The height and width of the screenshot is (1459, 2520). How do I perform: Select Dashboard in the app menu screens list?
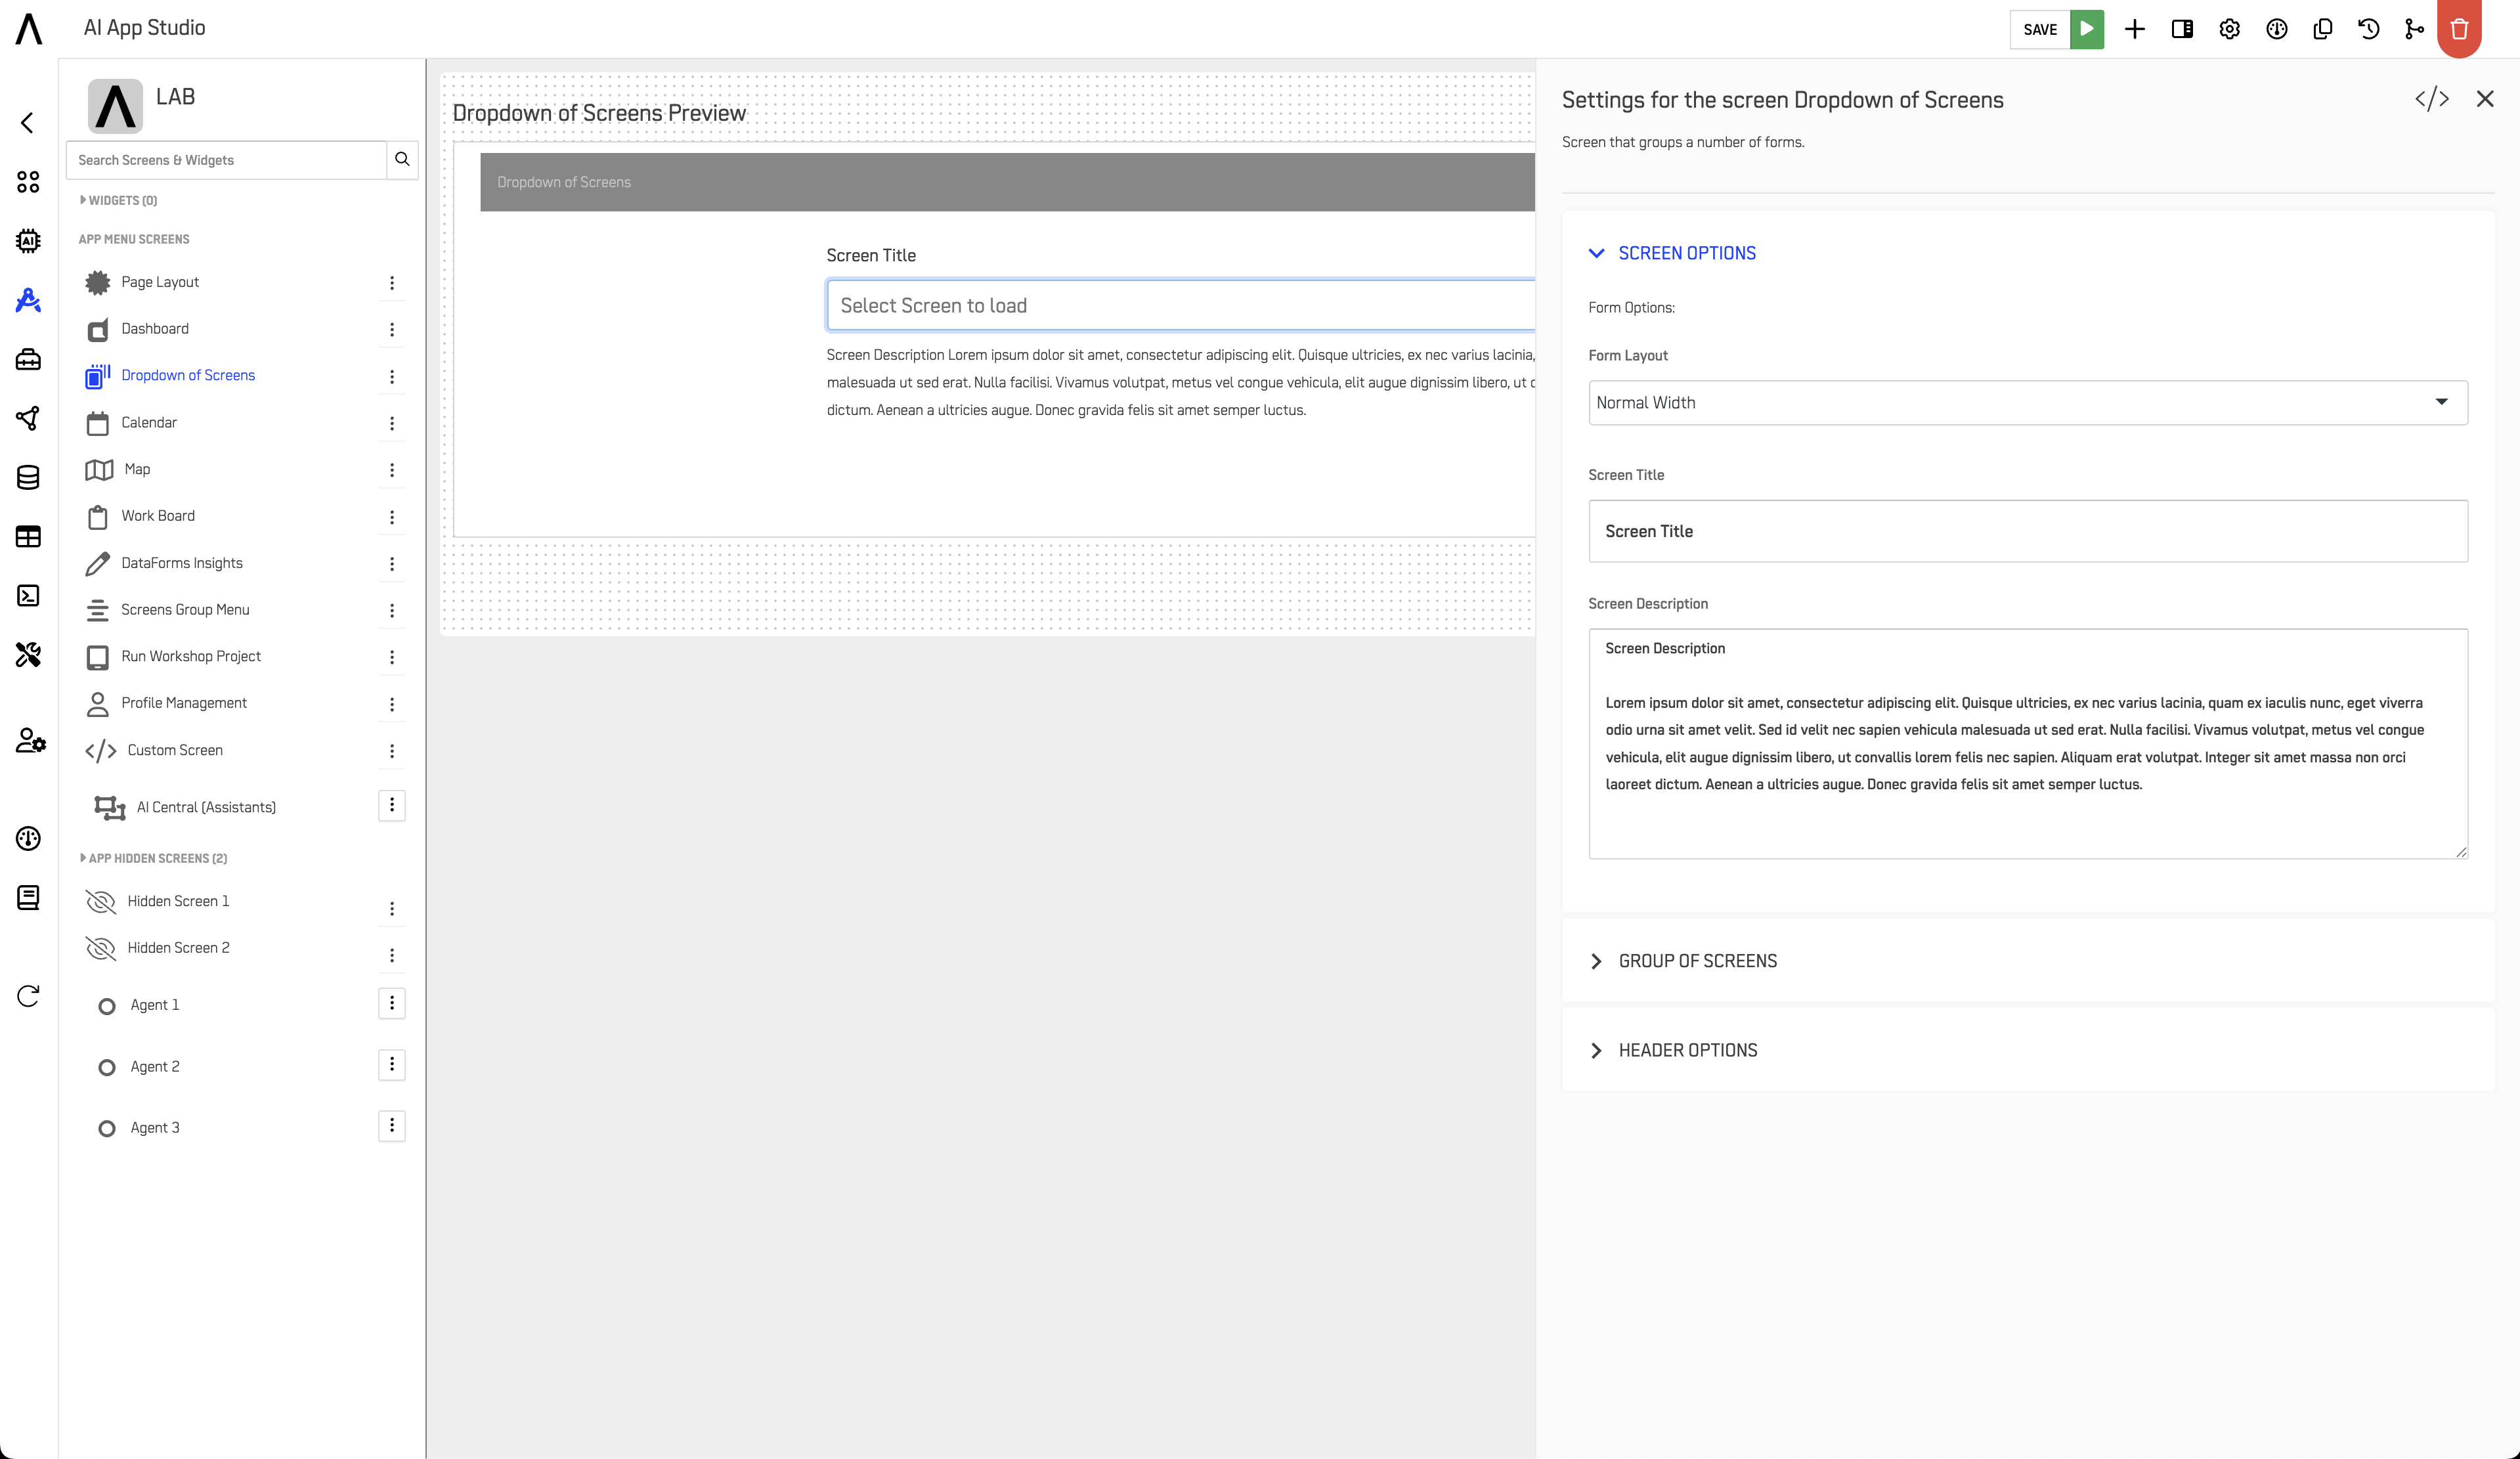[x=155, y=328]
